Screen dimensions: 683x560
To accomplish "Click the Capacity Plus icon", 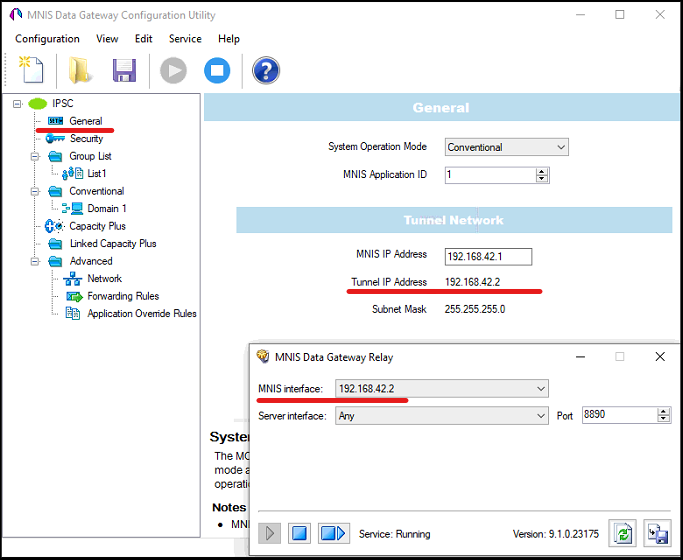I will [x=54, y=226].
